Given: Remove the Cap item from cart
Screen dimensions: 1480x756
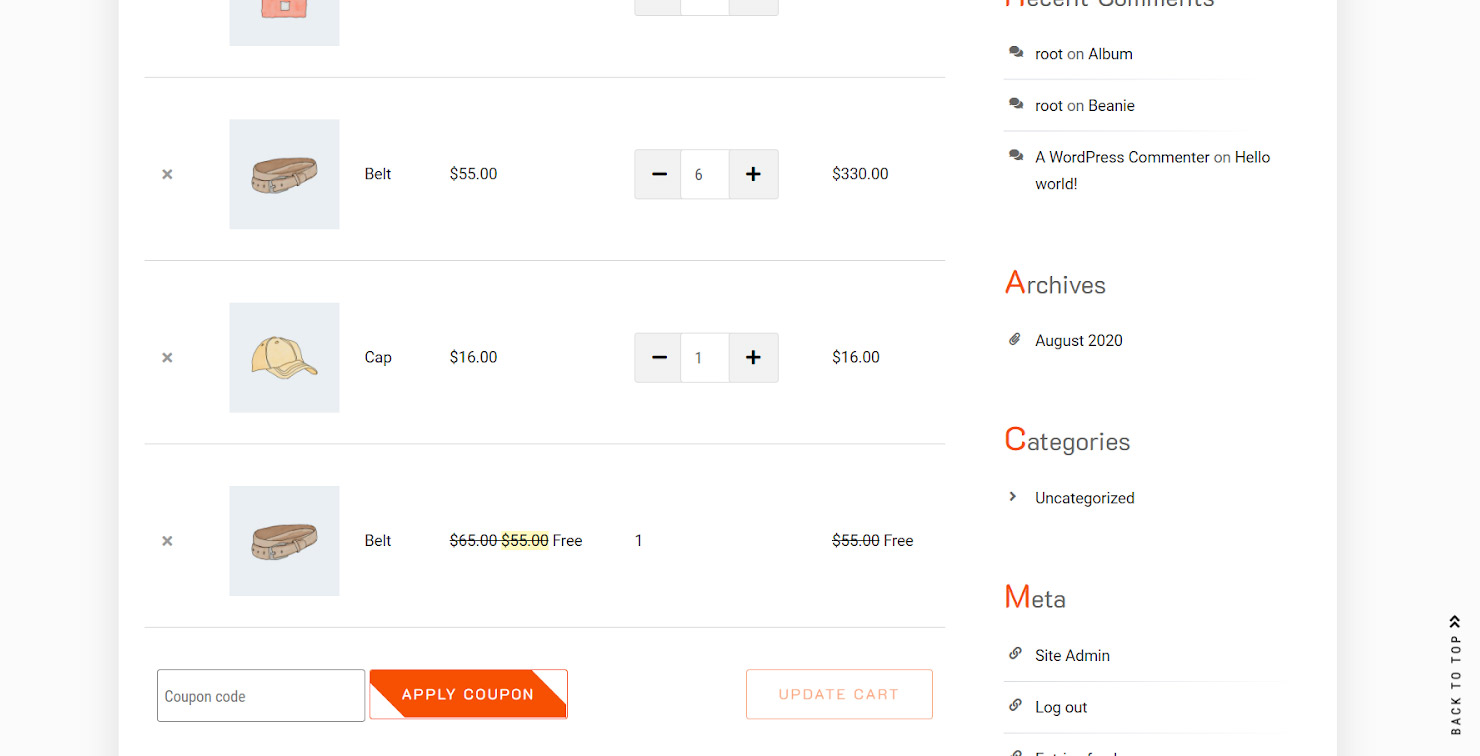Looking at the screenshot, I should click(x=167, y=358).
